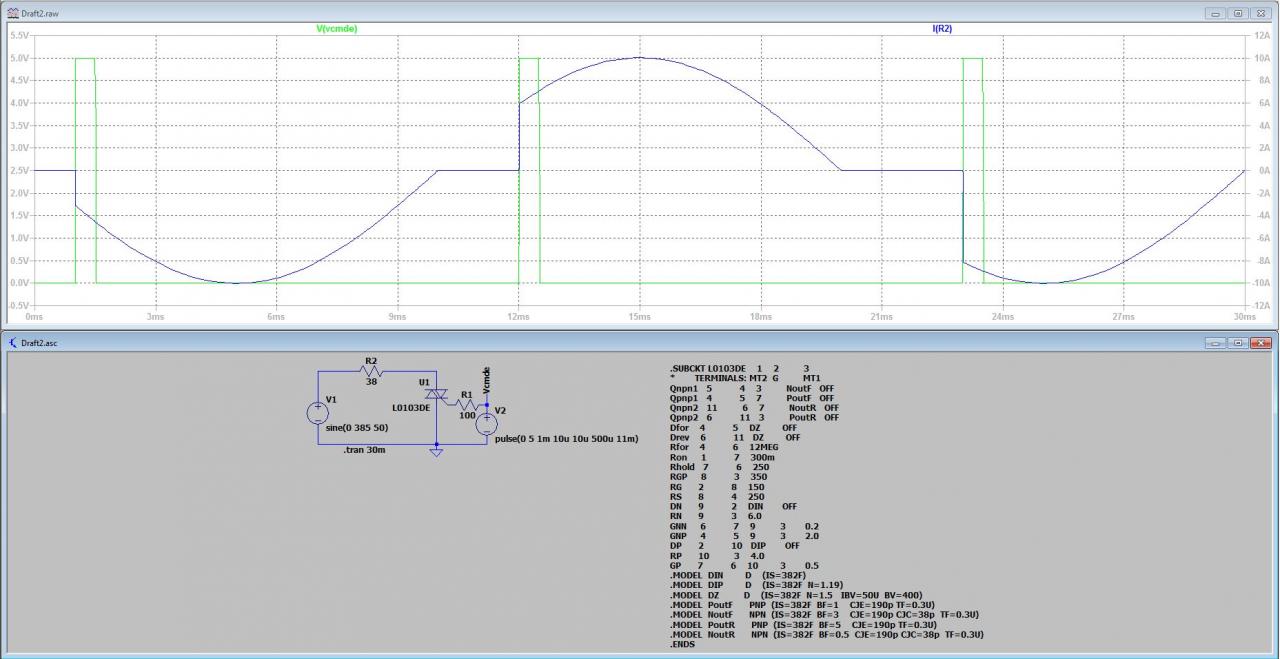Select the R2 resistor symbol
Viewport: 1280px width, 659px height.
pyautogui.click(x=372, y=371)
